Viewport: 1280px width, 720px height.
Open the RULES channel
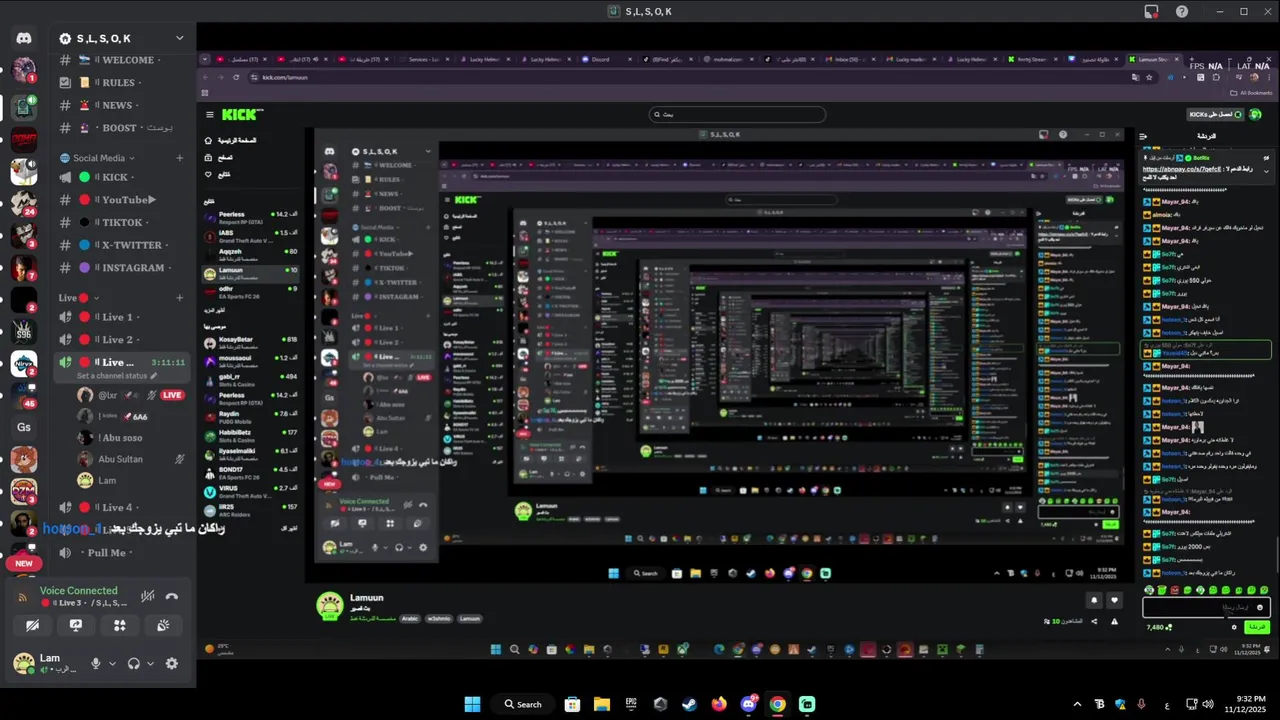(123, 83)
